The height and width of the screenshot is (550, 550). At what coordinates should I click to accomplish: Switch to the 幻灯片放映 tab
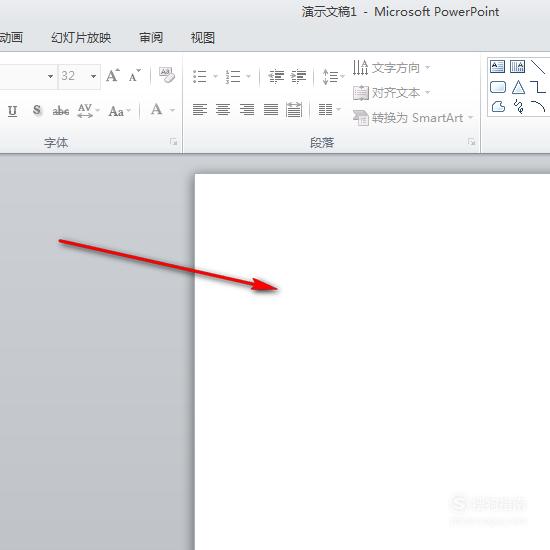81,38
